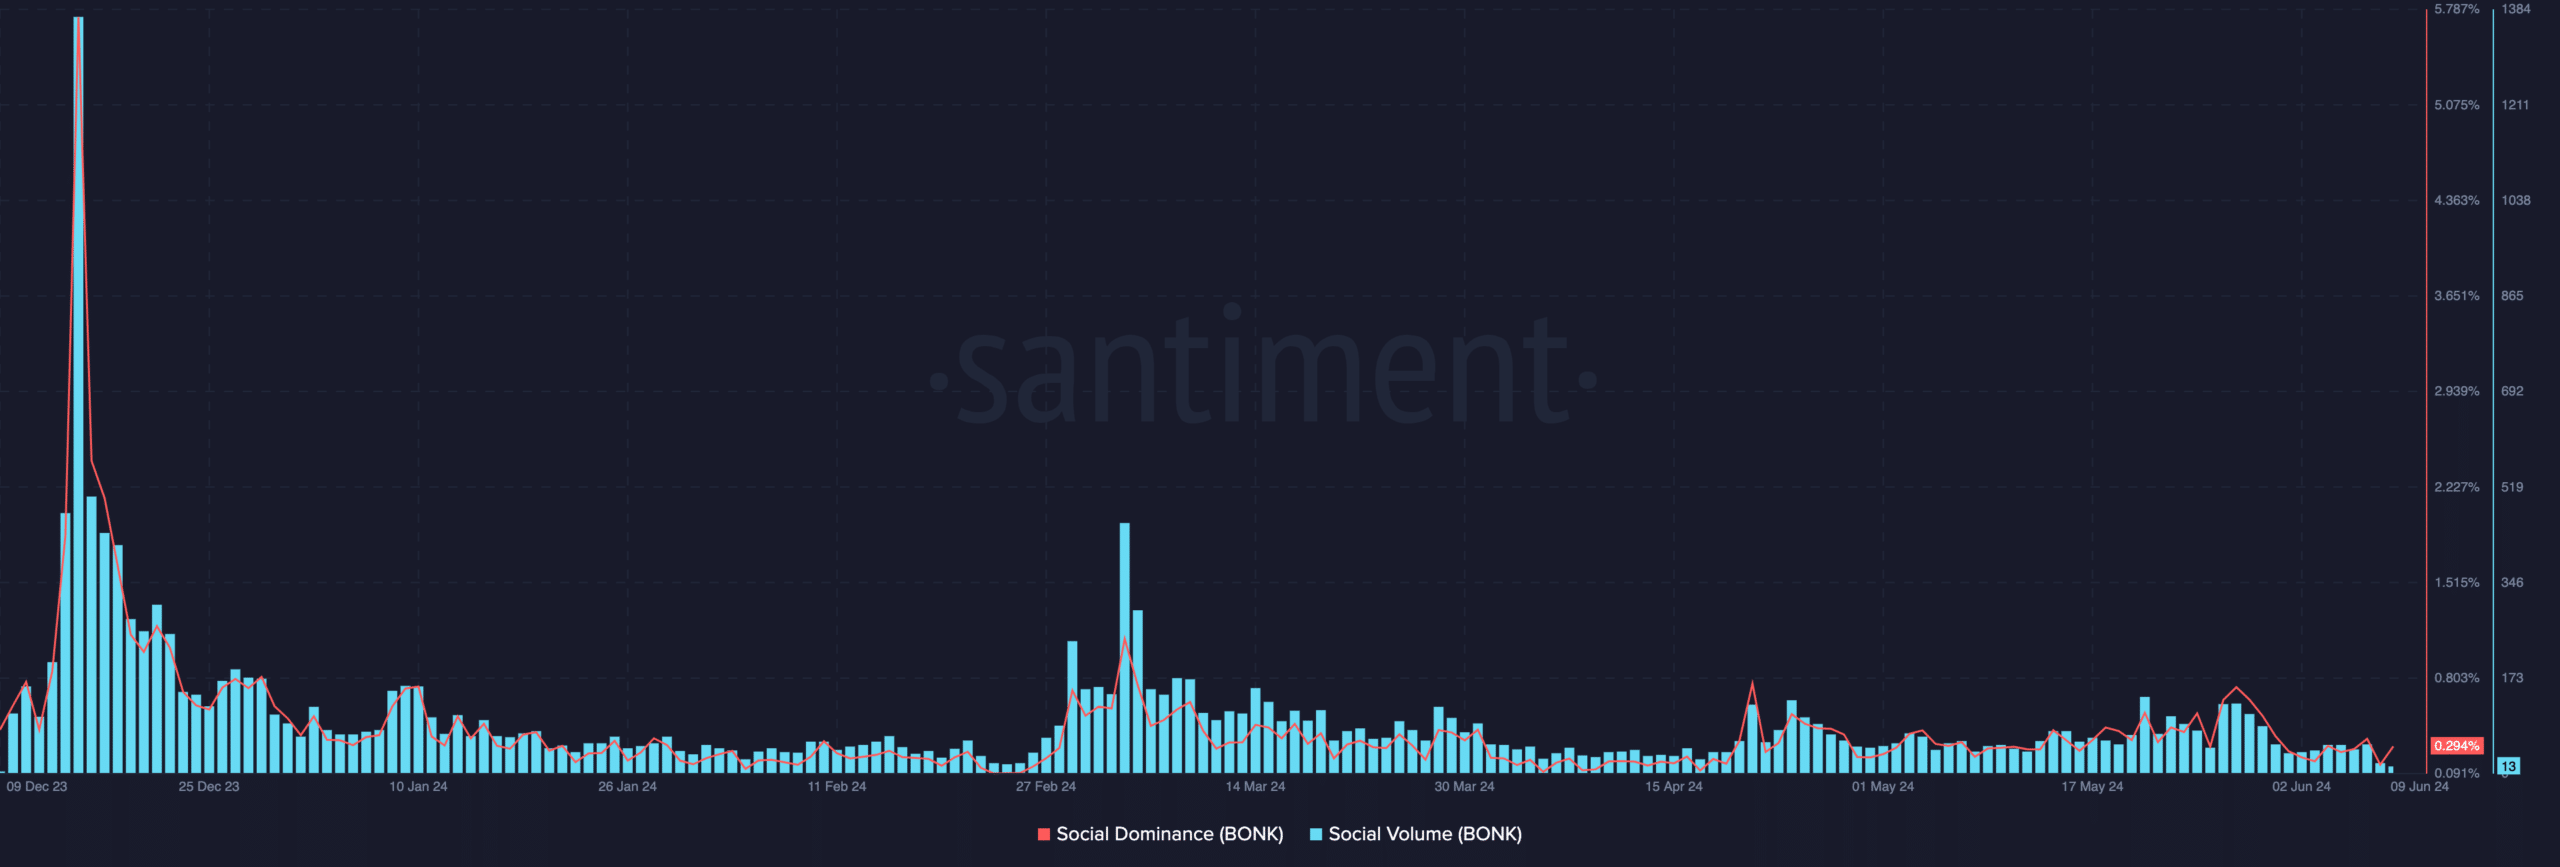Click the 692 volume axis label

[2512, 391]
